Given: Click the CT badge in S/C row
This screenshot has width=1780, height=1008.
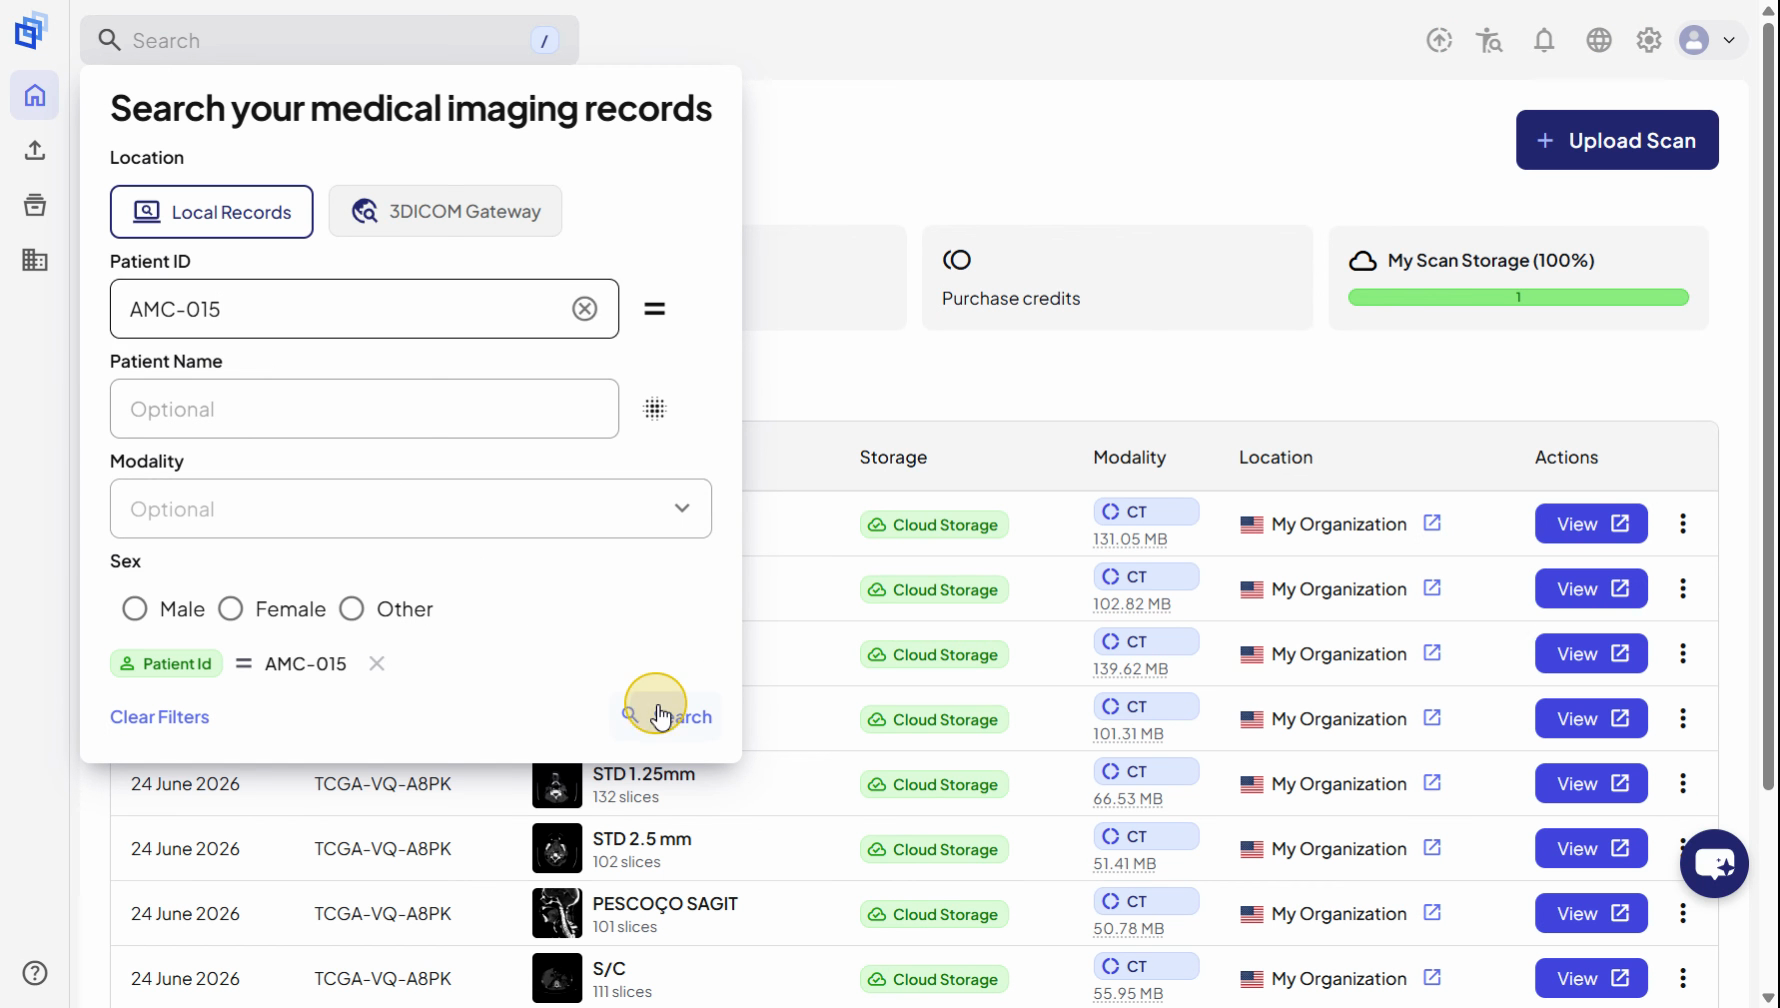Looking at the screenshot, I should pyautogui.click(x=1146, y=966).
